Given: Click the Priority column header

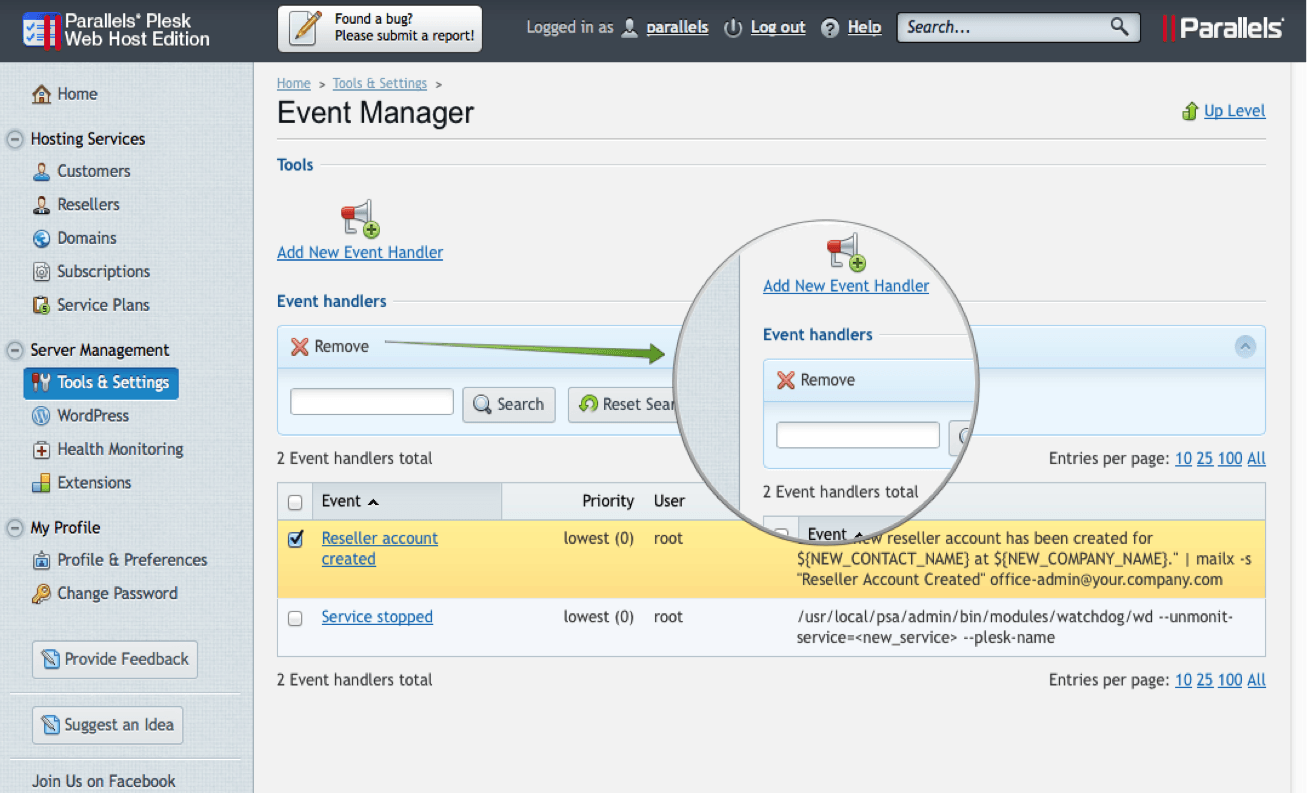Looking at the screenshot, I should coord(608,501).
